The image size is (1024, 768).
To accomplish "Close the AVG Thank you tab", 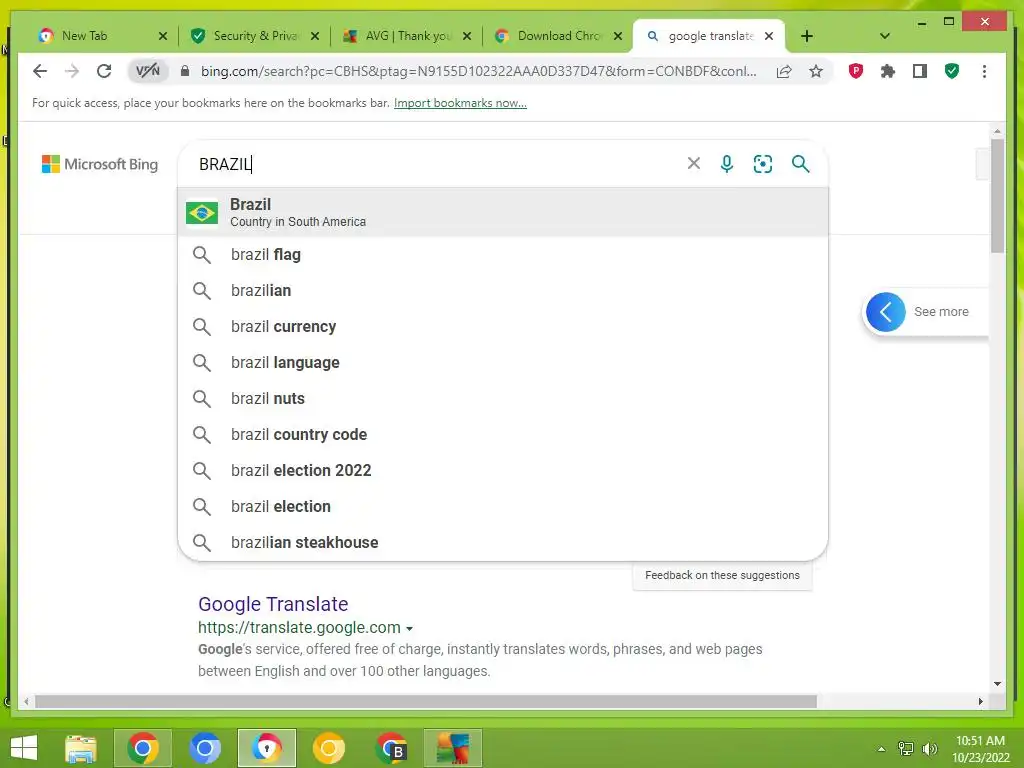I will (x=467, y=36).
